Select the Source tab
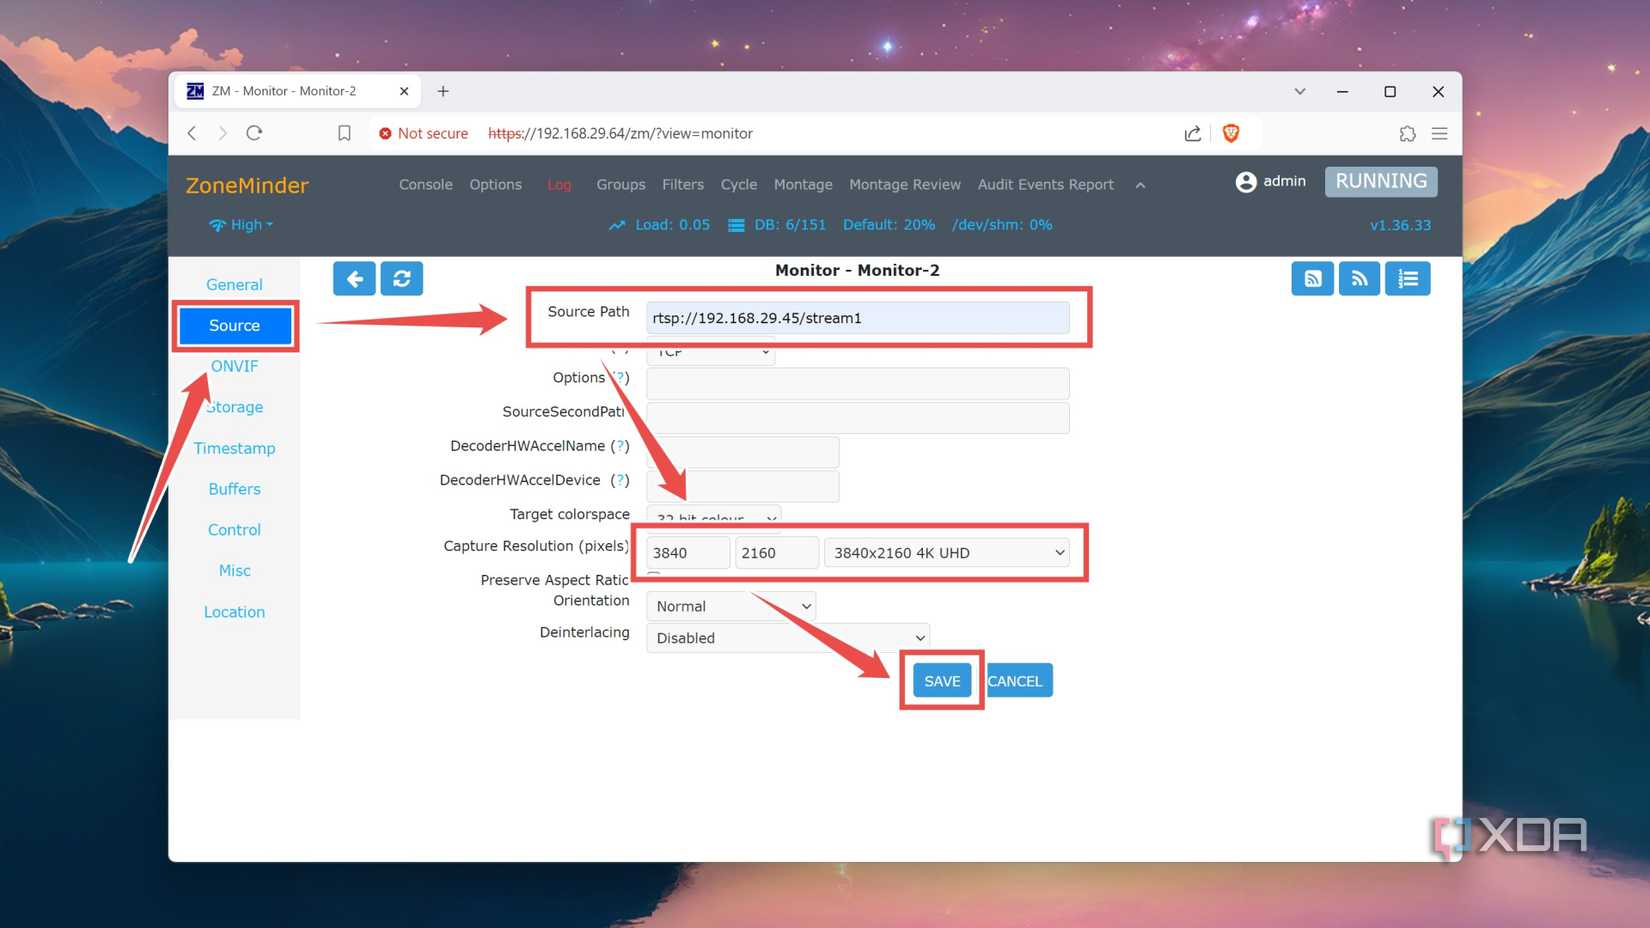The width and height of the screenshot is (1650, 928). coord(235,326)
